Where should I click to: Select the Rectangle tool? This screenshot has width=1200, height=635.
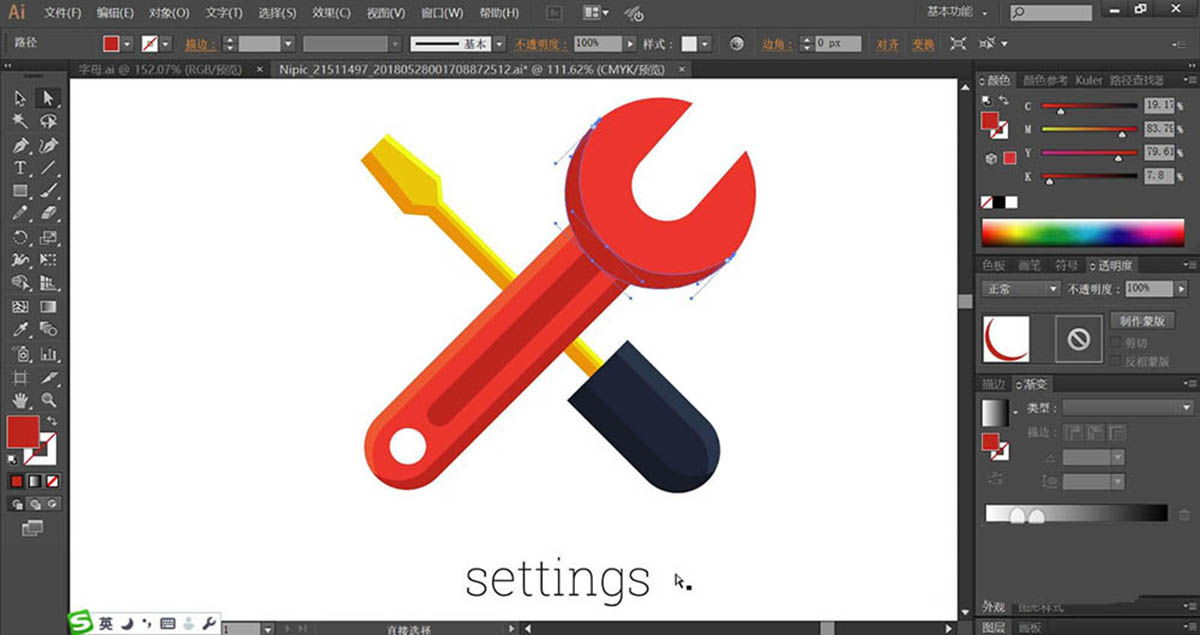click(x=20, y=191)
